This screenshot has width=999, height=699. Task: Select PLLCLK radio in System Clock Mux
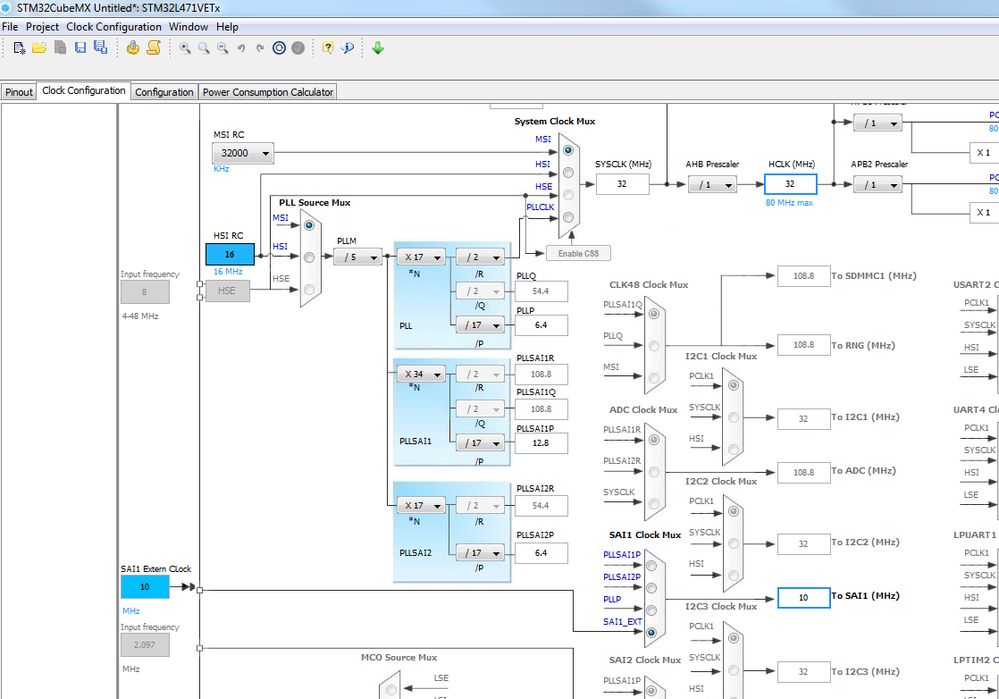point(568,217)
